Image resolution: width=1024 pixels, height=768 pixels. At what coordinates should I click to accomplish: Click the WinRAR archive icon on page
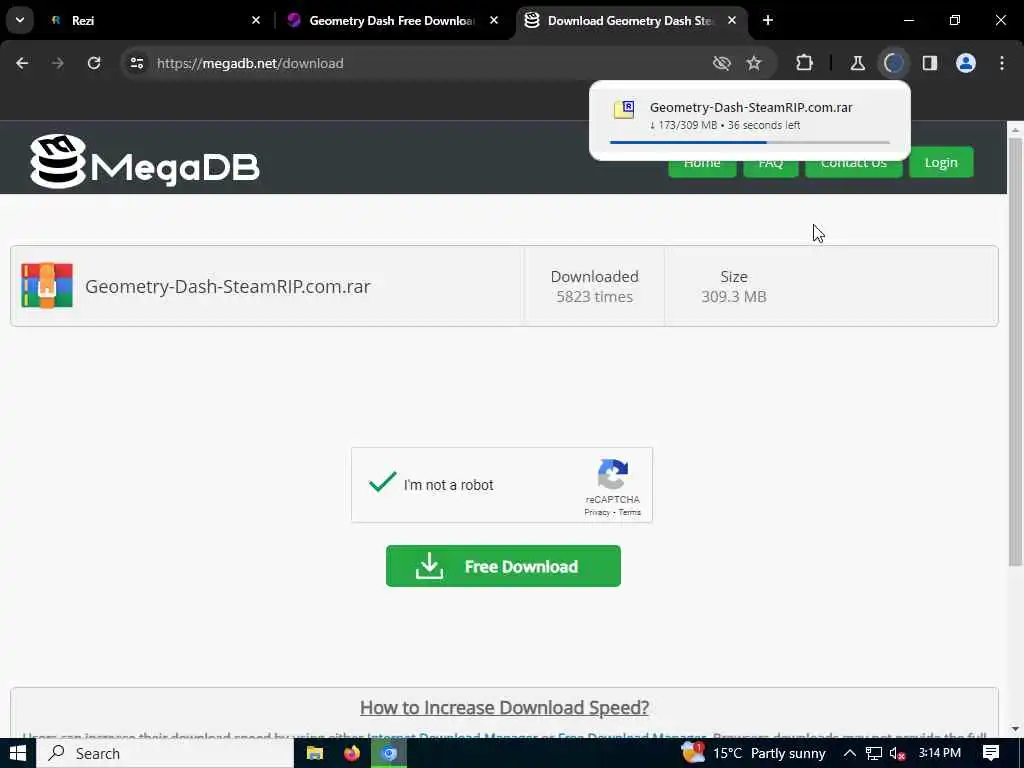(47, 285)
